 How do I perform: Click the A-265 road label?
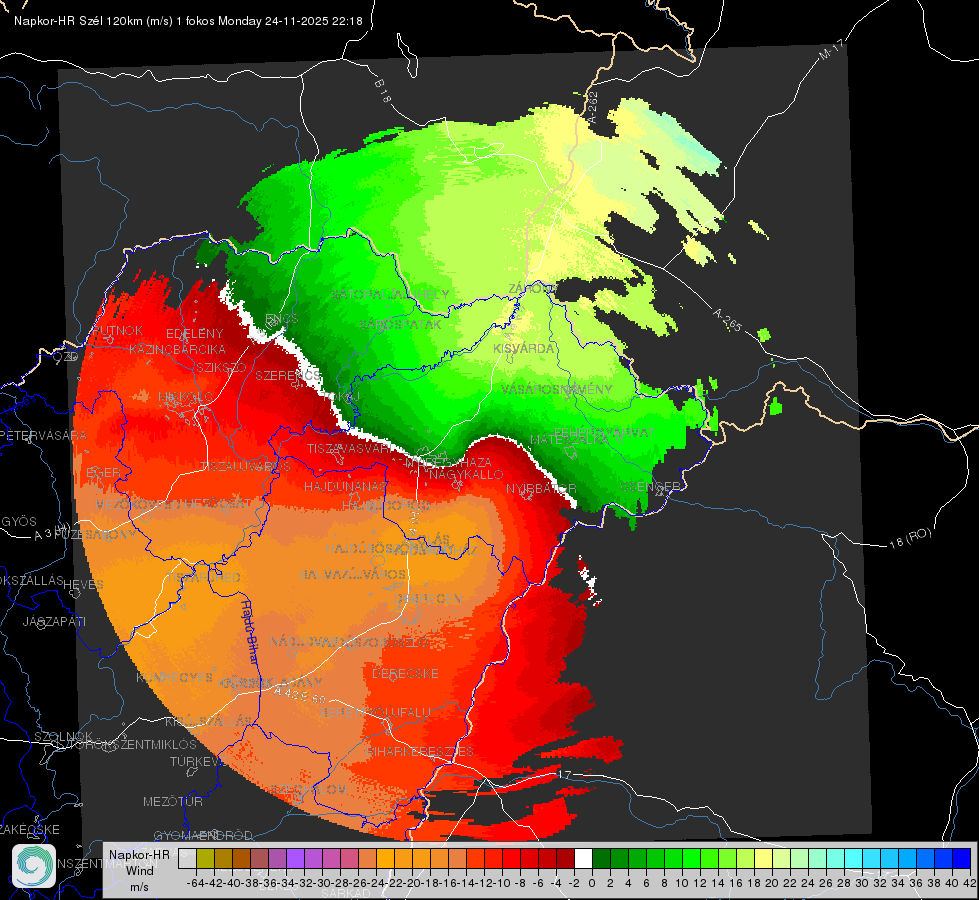(727, 320)
